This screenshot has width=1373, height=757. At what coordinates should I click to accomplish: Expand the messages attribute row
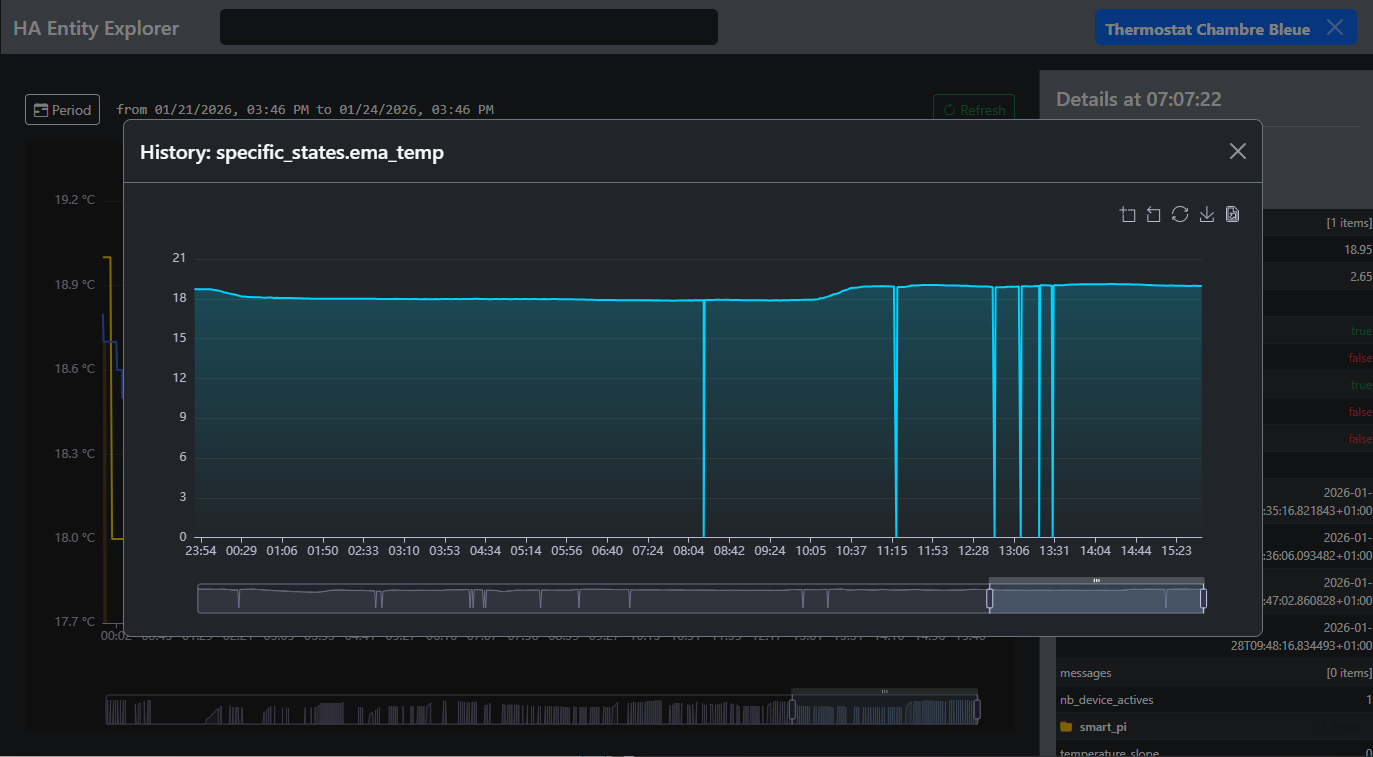[x=1085, y=673]
